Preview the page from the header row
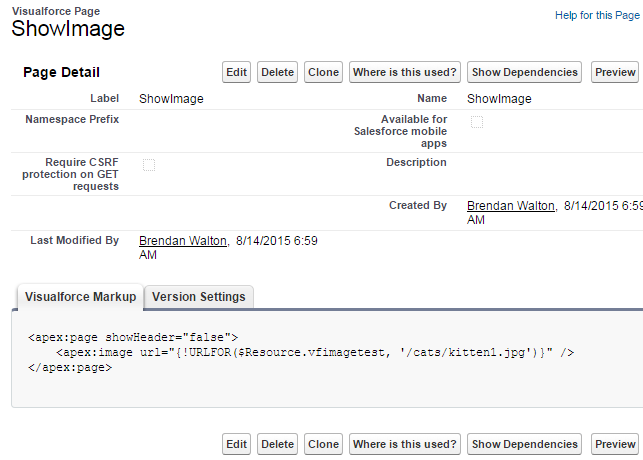 coord(615,72)
